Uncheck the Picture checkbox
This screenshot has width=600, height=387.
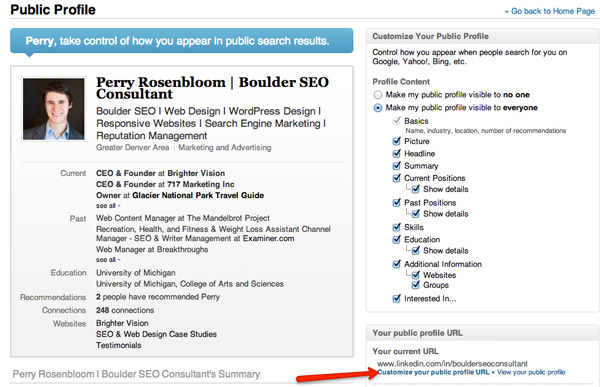click(x=397, y=141)
